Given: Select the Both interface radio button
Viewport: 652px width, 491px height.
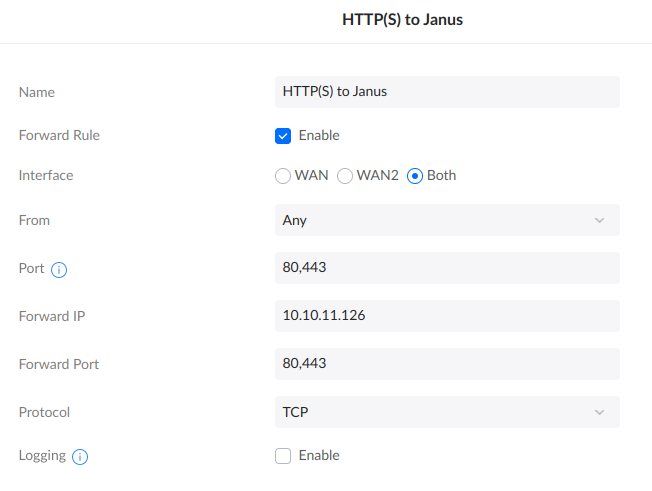Looking at the screenshot, I should pos(415,176).
